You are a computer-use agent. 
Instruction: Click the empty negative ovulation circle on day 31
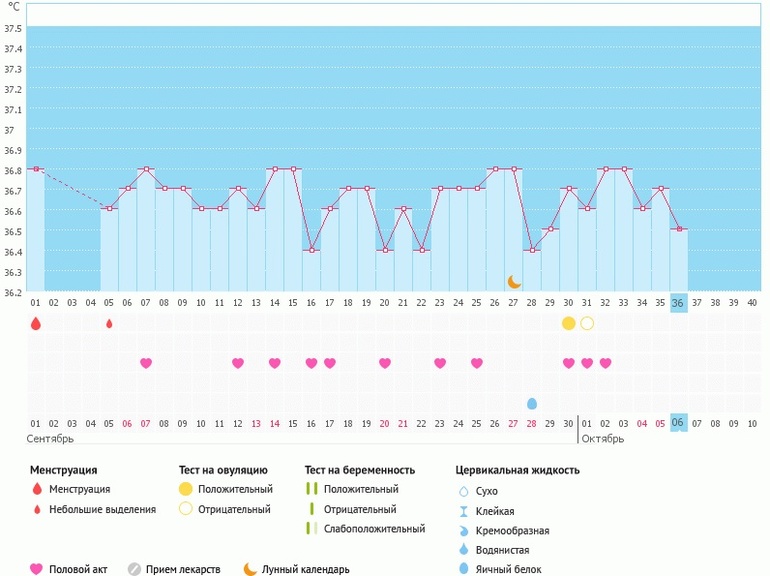(x=587, y=323)
